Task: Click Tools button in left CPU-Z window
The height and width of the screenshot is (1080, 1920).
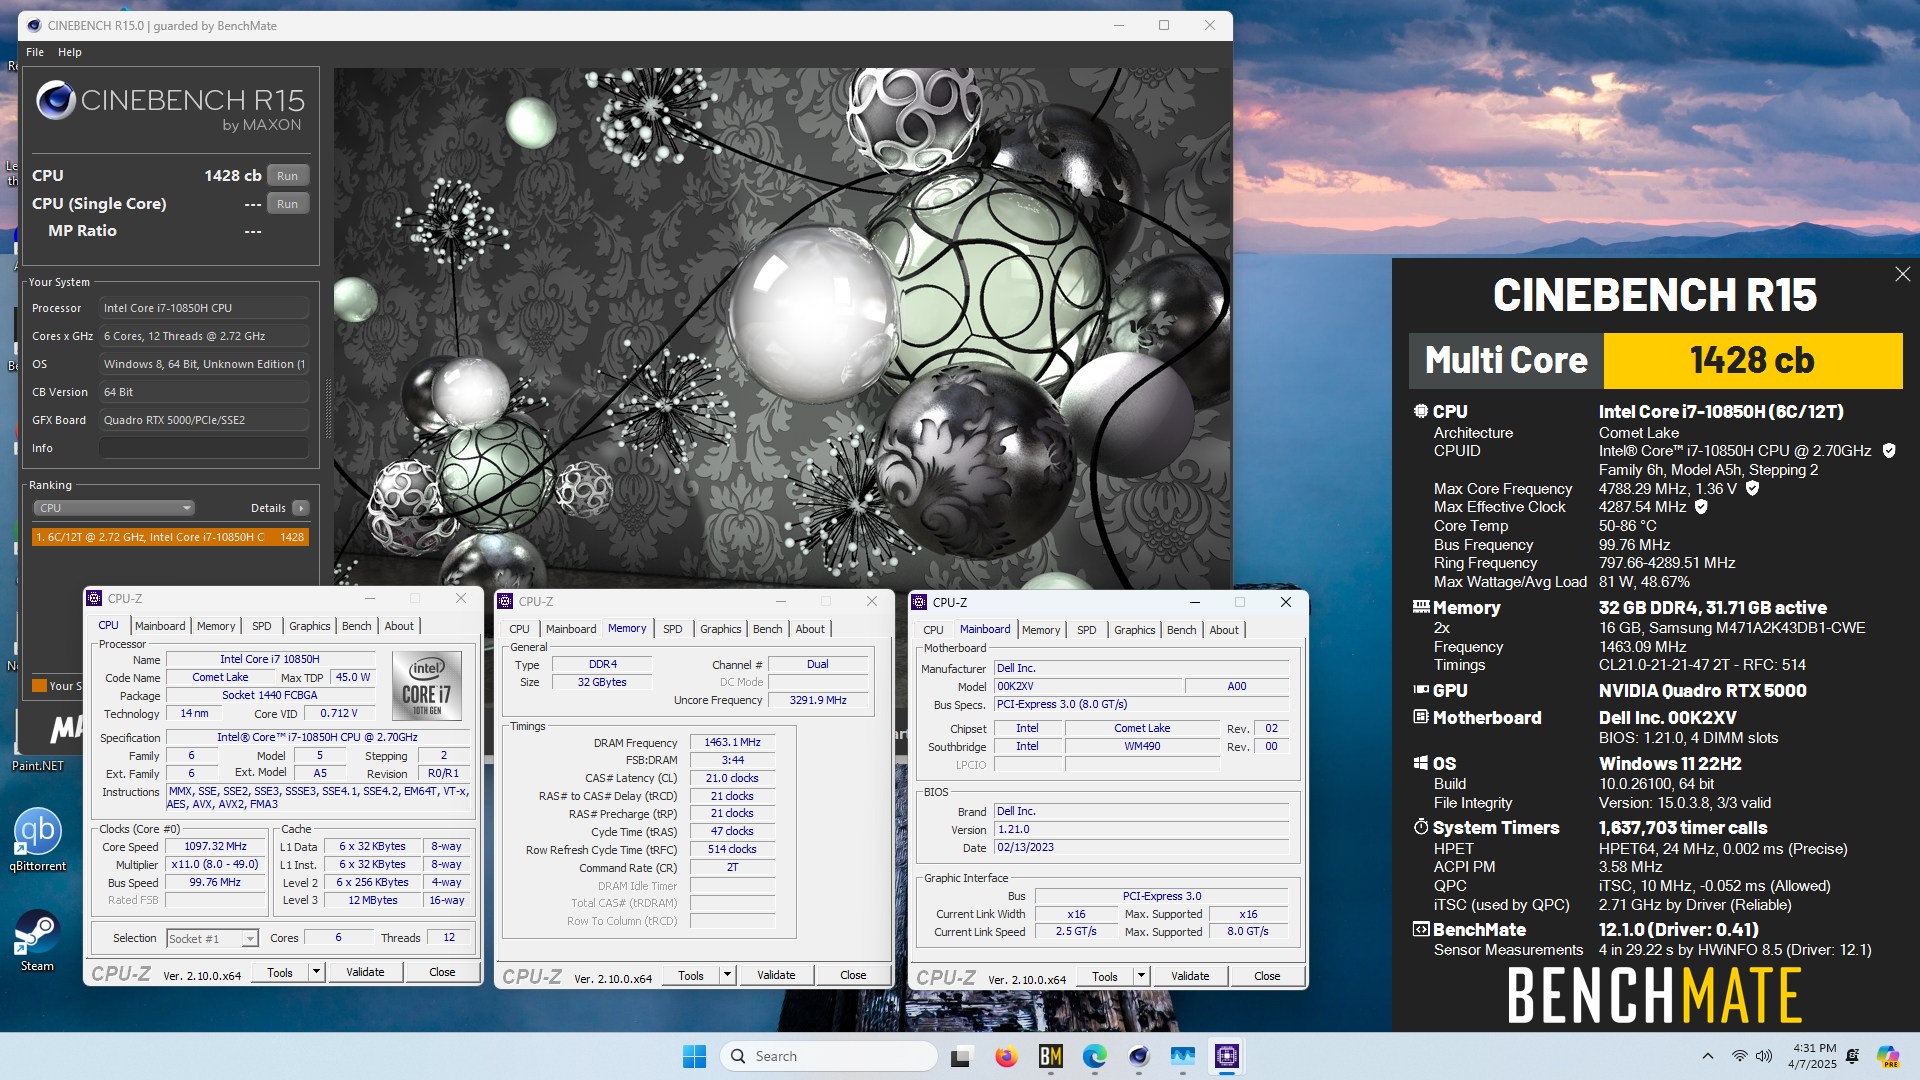Action: click(280, 972)
